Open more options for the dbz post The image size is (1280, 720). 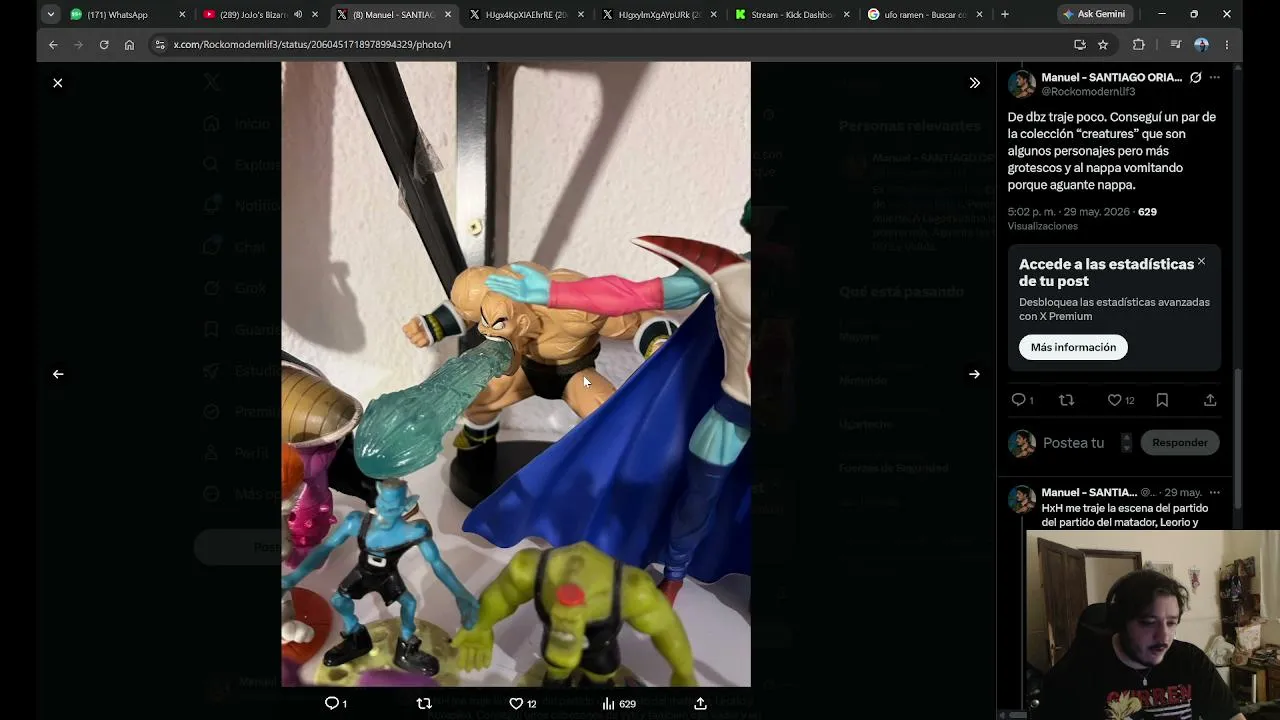[1215, 77]
